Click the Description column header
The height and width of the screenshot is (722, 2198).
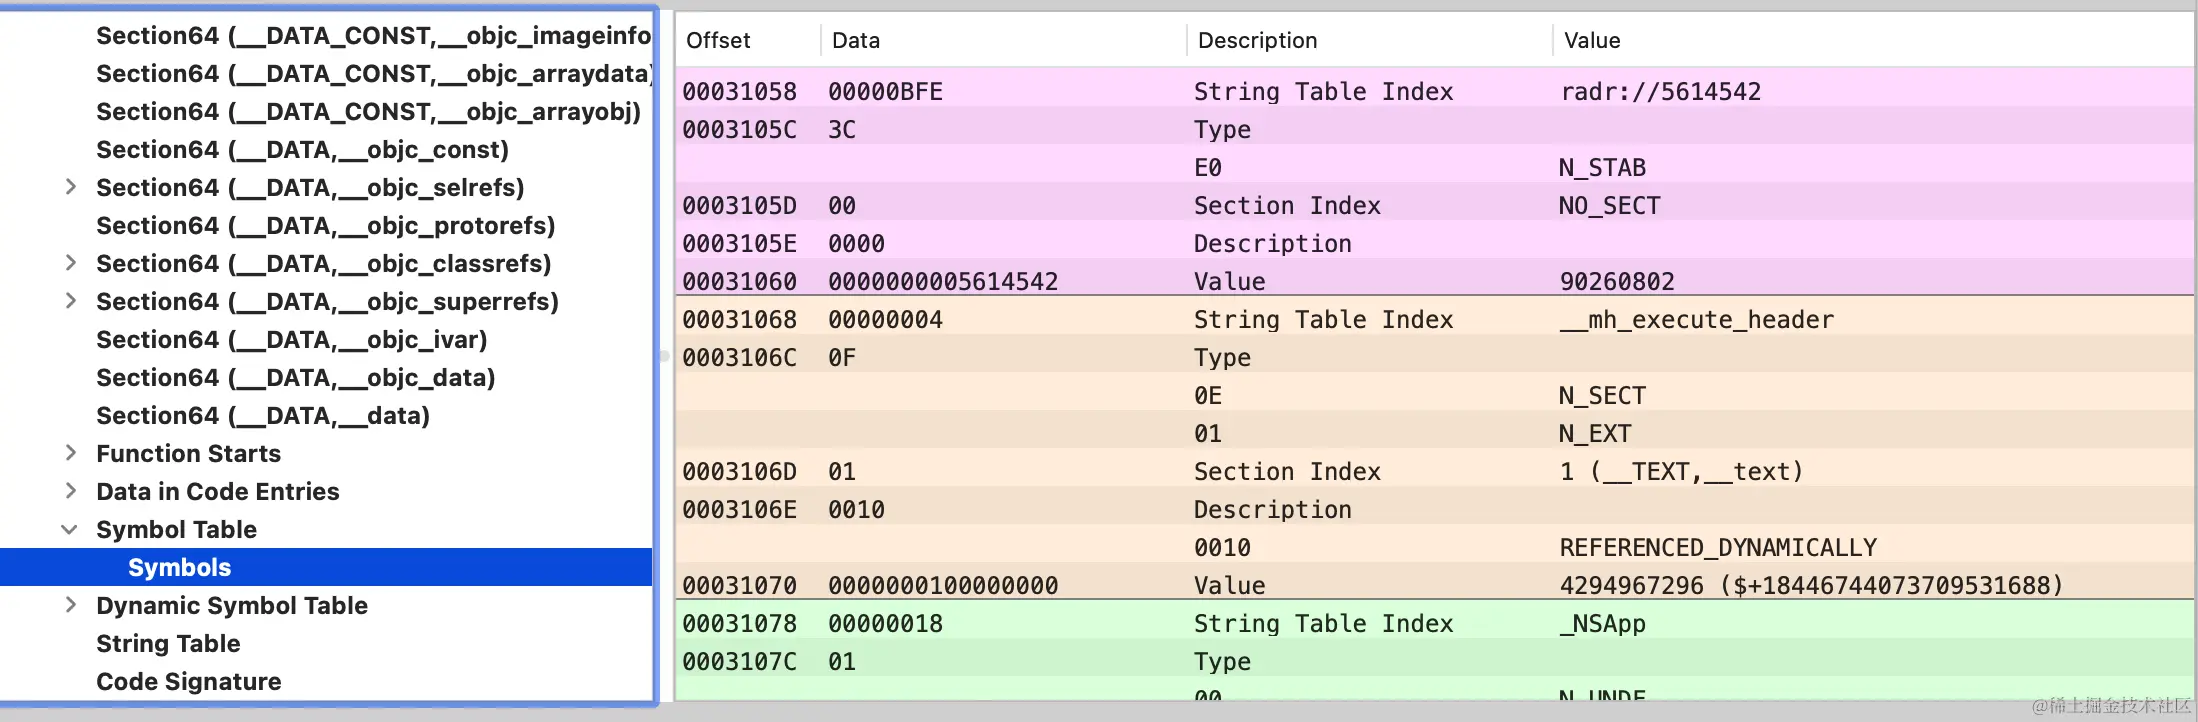[1257, 40]
